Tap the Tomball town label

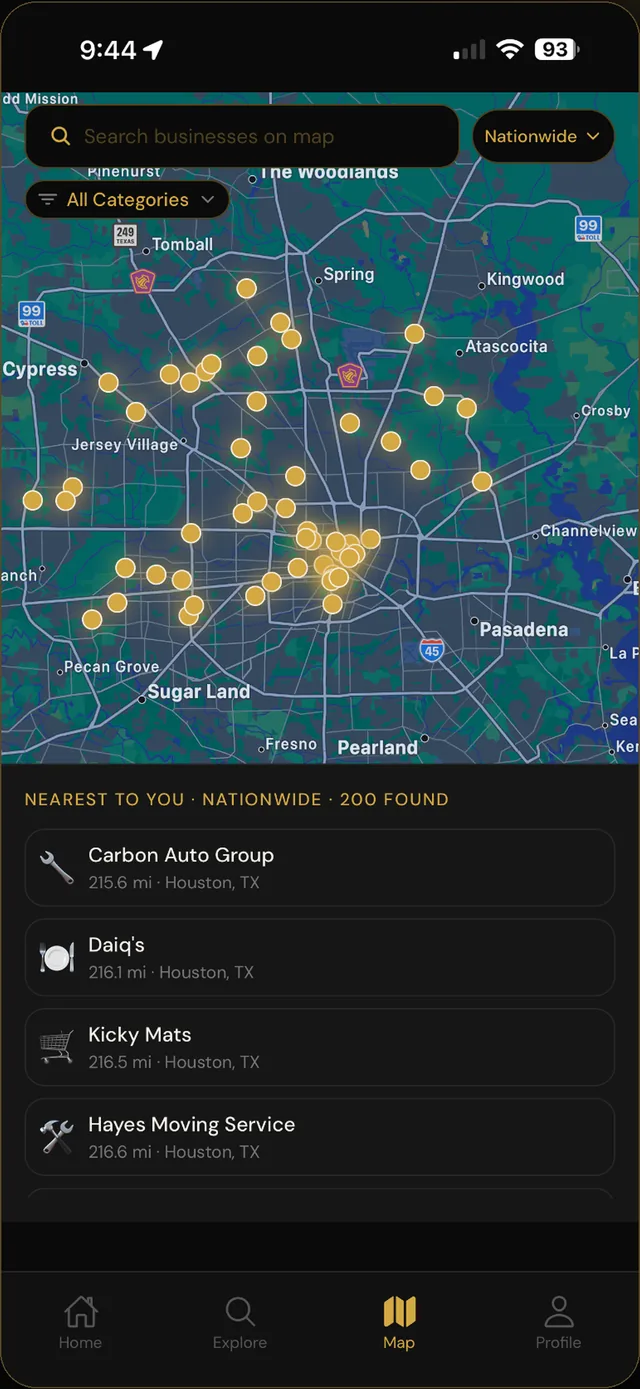[x=183, y=244]
